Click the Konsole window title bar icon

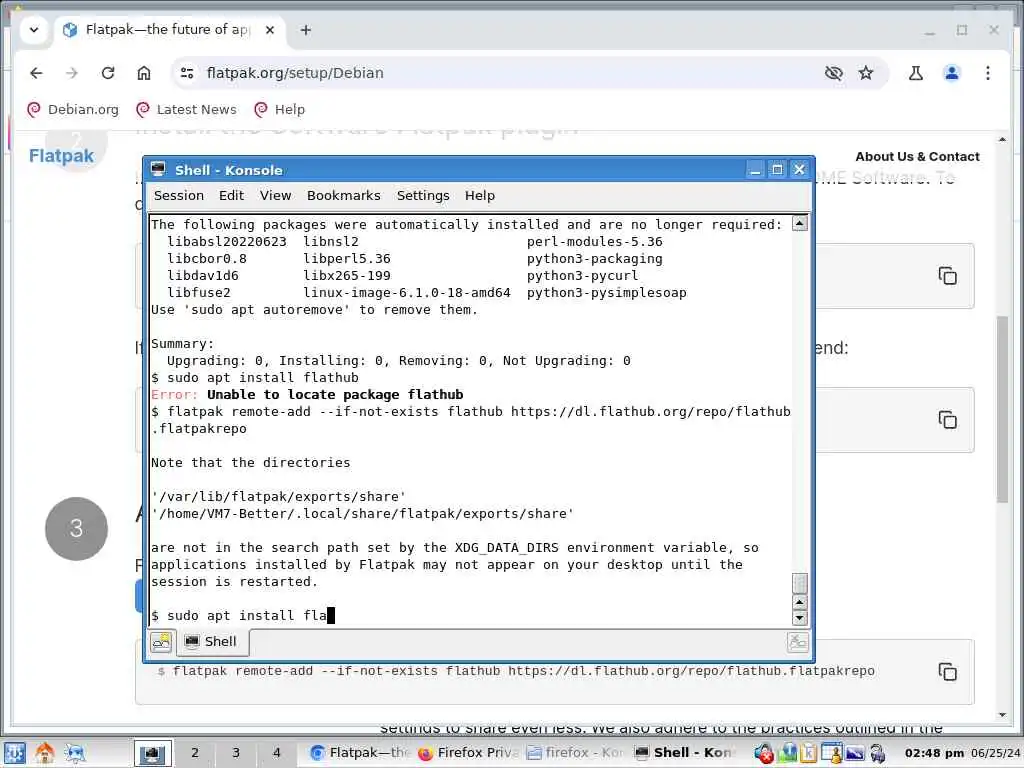(x=158, y=170)
